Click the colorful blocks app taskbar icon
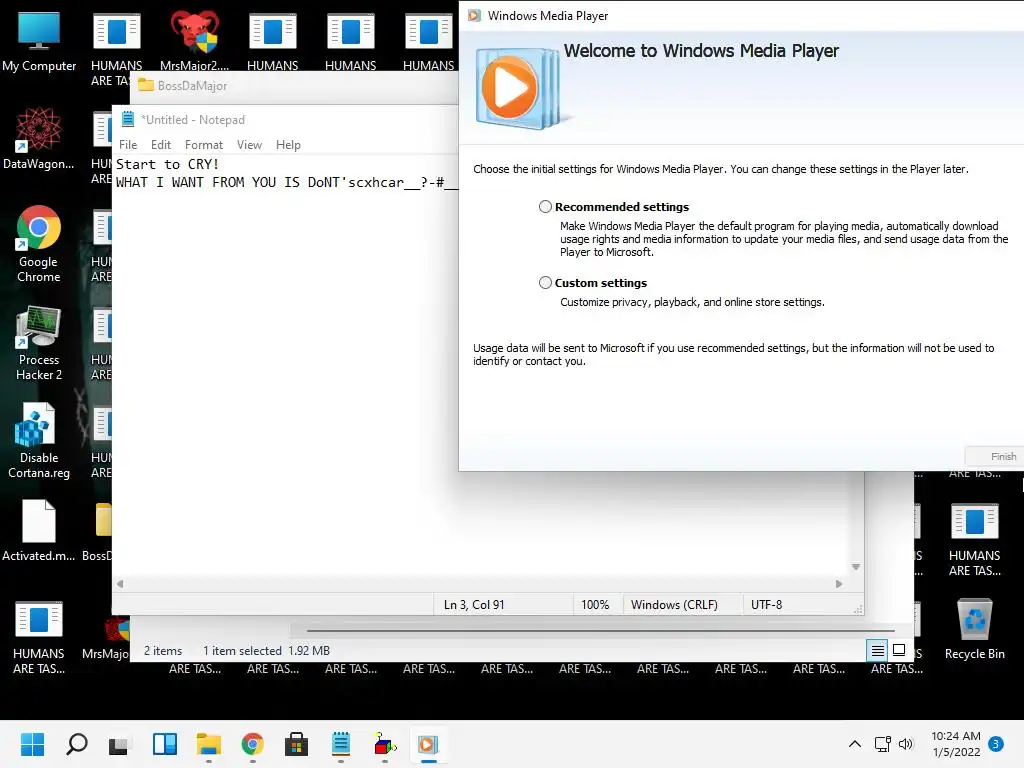This screenshot has height=768, width=1024. pyautogui.click(x=385, y=744)
